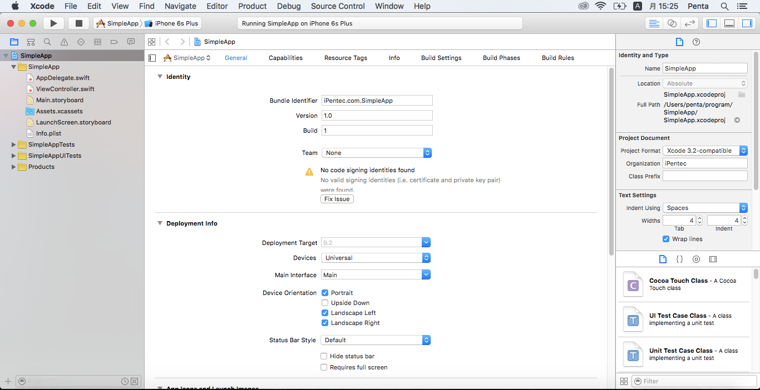
Task: Open the Project Format dropdown
Action: click(x=705, y=151)
